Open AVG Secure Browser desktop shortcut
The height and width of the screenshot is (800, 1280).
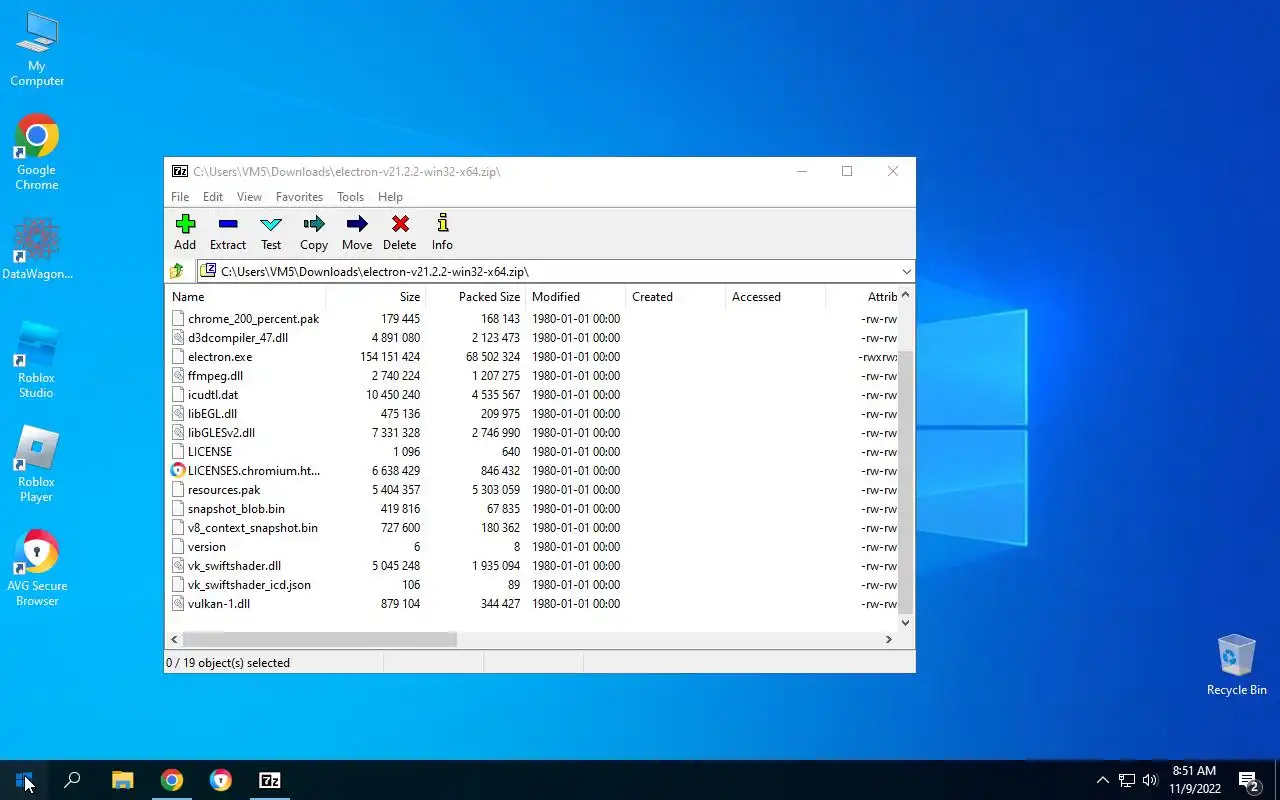pos(37,568)
